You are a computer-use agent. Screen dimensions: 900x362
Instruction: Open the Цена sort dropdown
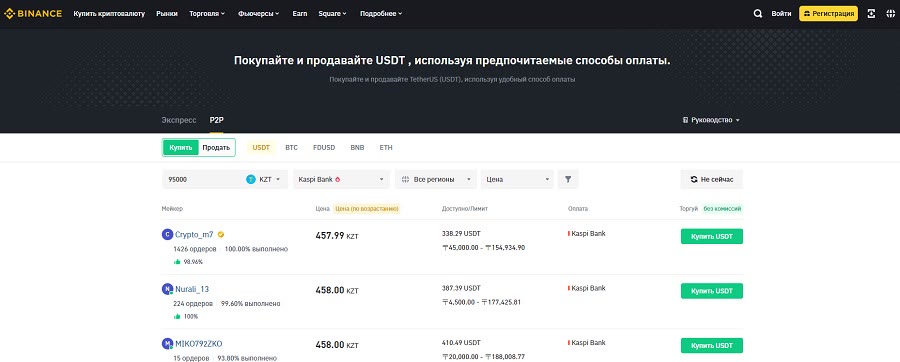[517, 179]
